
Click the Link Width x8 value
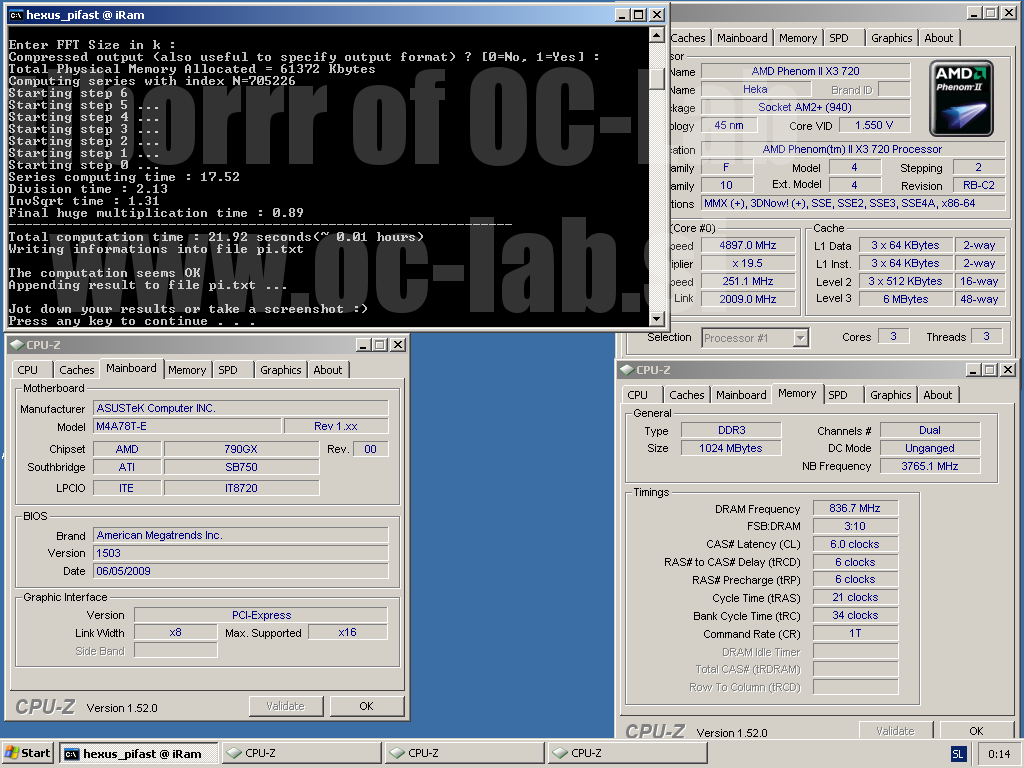click(x=175, y=632)
